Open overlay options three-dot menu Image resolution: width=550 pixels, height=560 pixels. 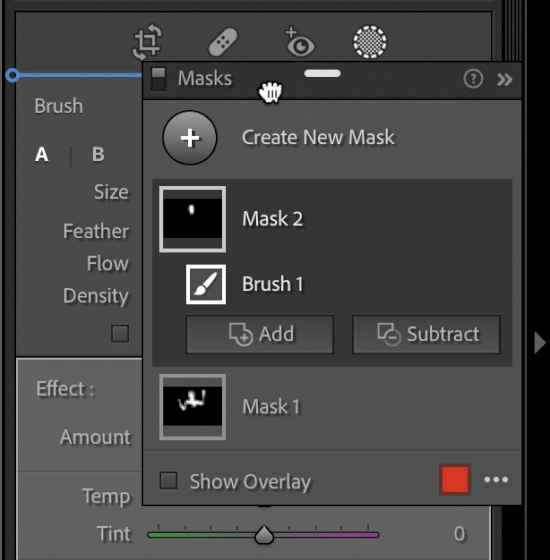coord(496,480)
